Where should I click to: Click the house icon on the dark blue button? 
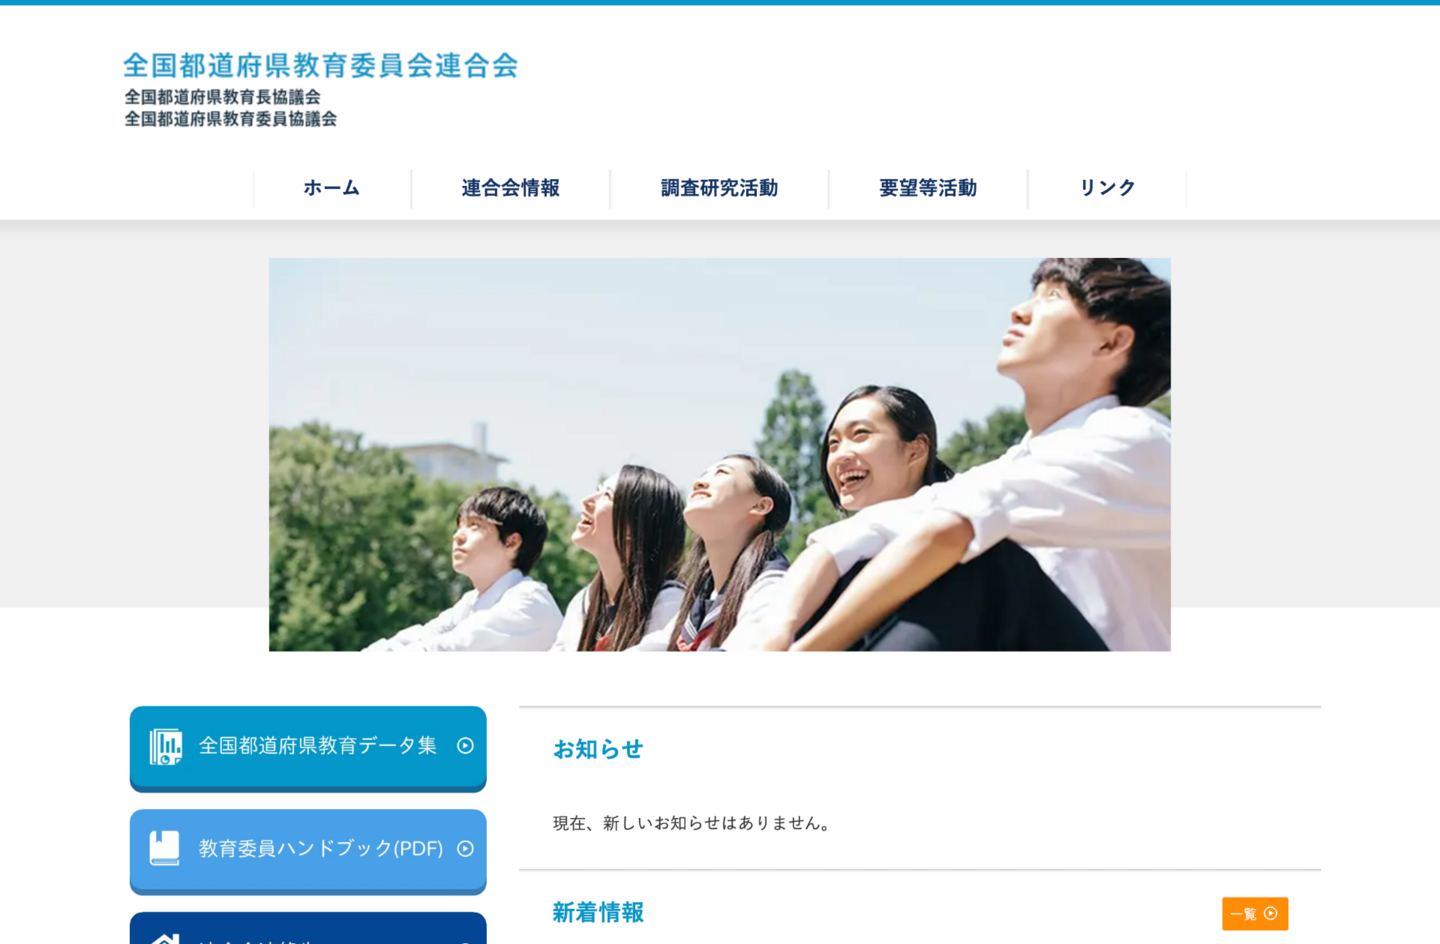165,938
